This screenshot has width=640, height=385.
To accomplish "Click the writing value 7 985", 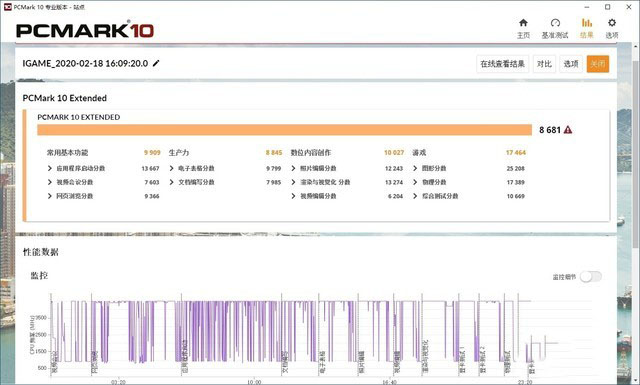I will [273, 182].
